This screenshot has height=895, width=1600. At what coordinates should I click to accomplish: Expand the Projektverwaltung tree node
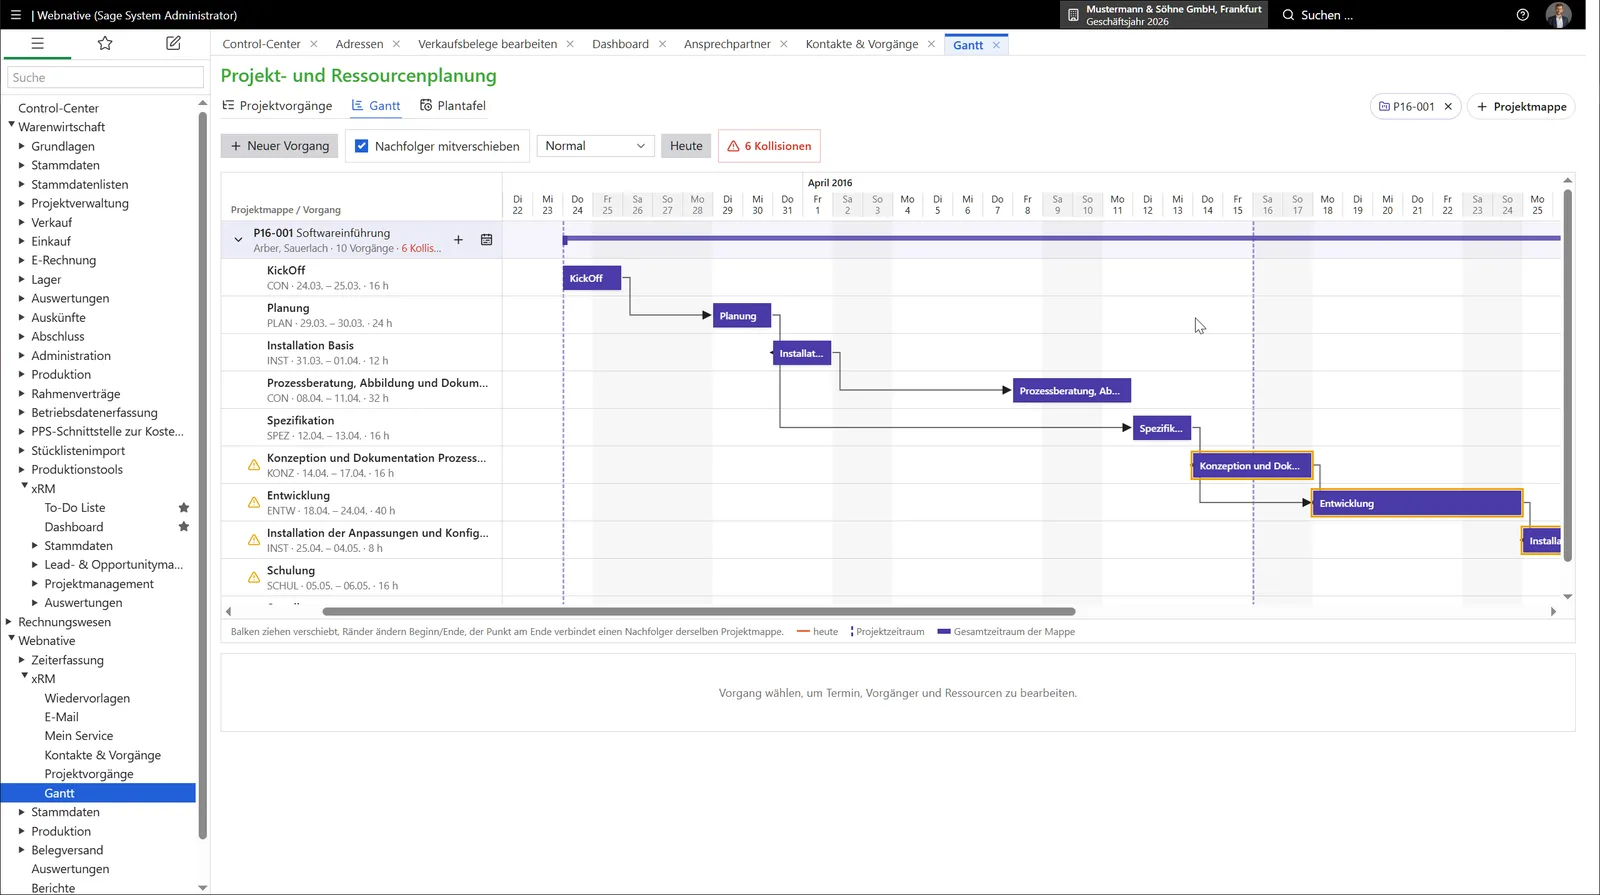point(22,203)
